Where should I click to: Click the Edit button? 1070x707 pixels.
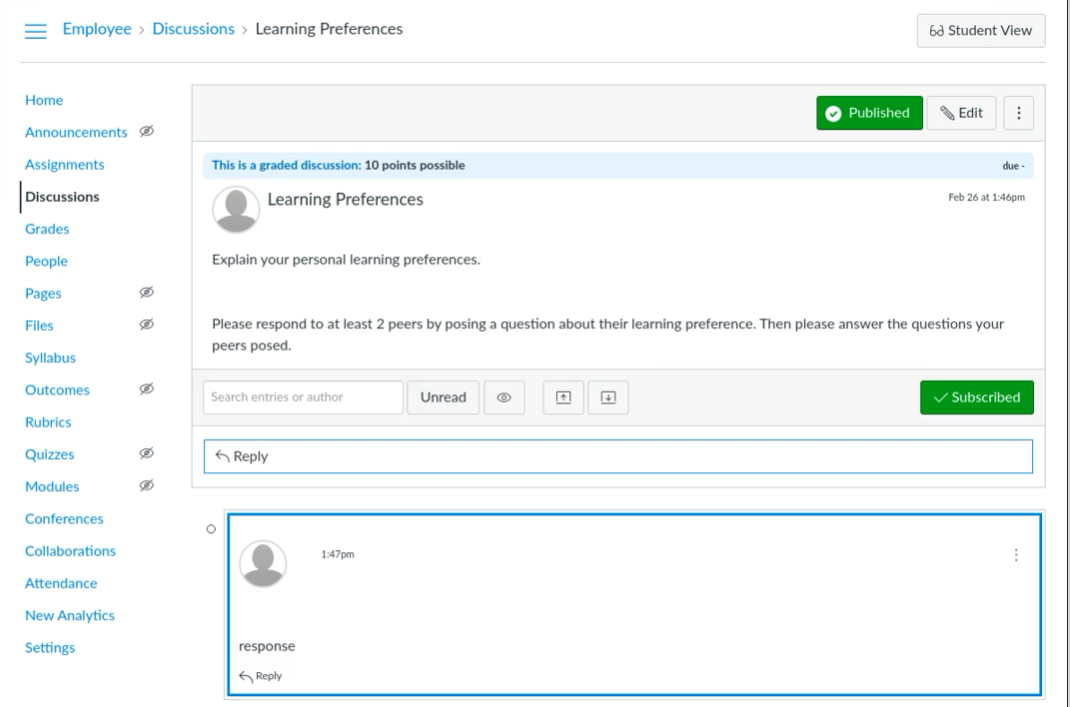point(961,113)
